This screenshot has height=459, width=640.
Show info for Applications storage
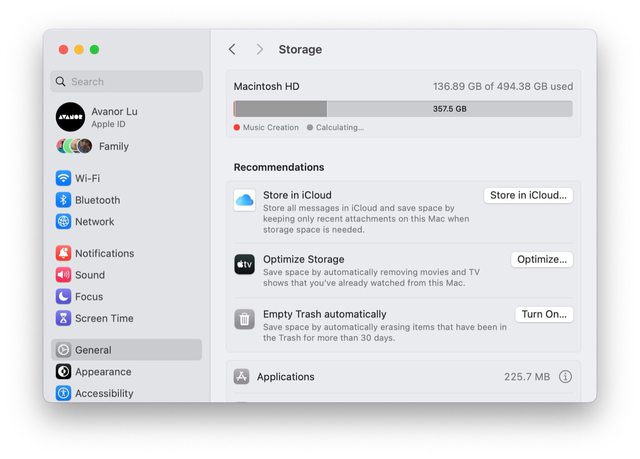click(x=565, y=377)
